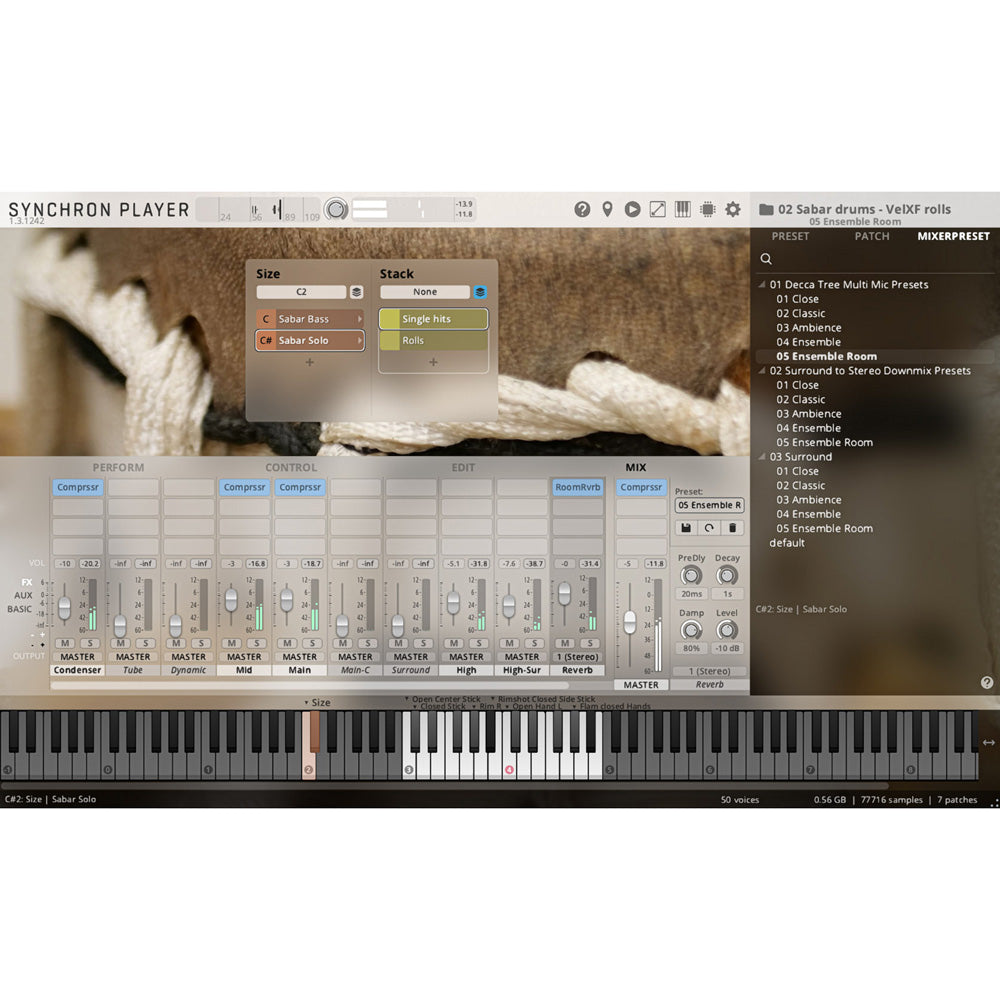
Task: Mute the Reverb channel
Action: tap(564, 643)
